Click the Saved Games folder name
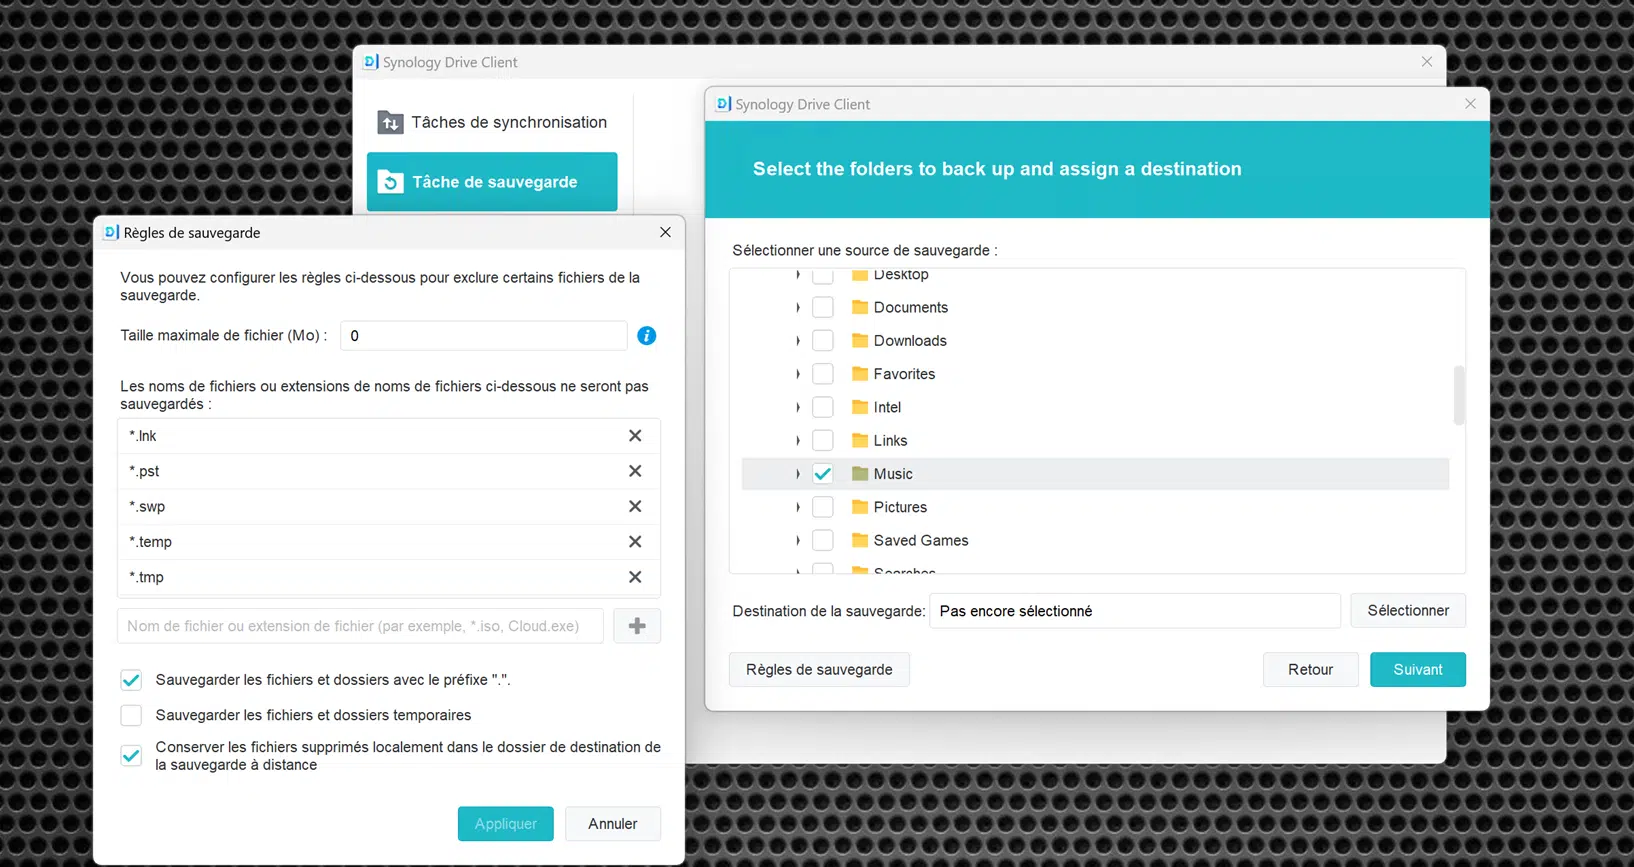 [x=921, y=540]
